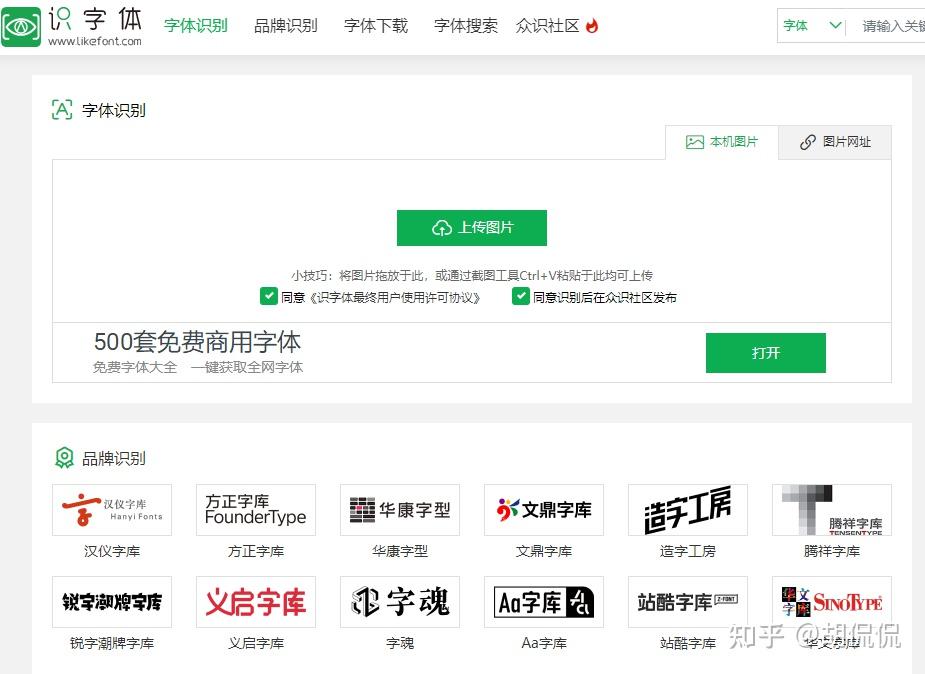Select the 字体识别 navigation tab
Screen dimensions: 925x674
coord(196,26)
